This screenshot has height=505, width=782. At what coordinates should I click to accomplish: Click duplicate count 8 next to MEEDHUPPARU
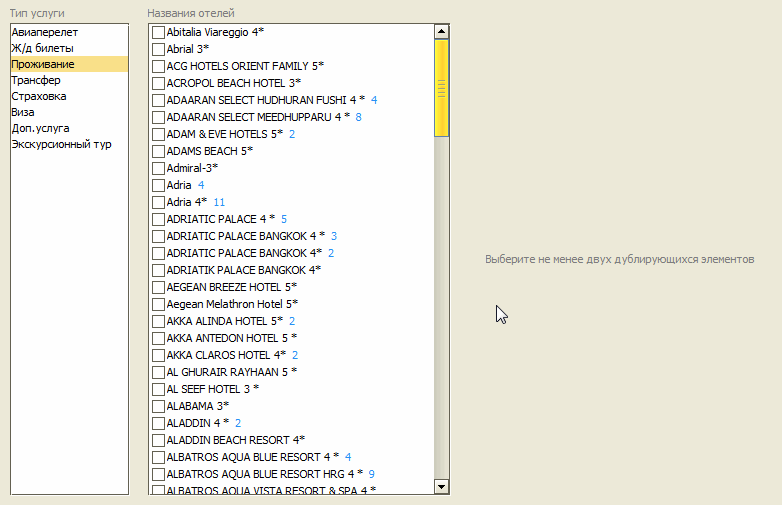(x=358, y=117)
